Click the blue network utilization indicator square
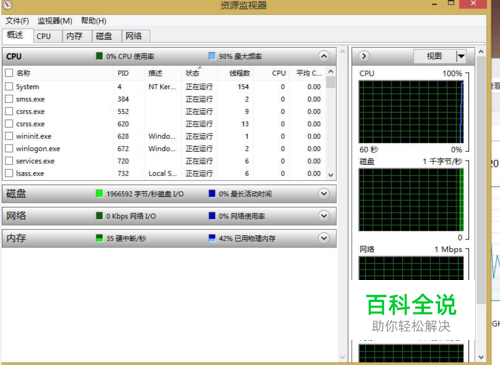Image resolution: width=500 pixels, height=365 pixels. click(212, 216)
